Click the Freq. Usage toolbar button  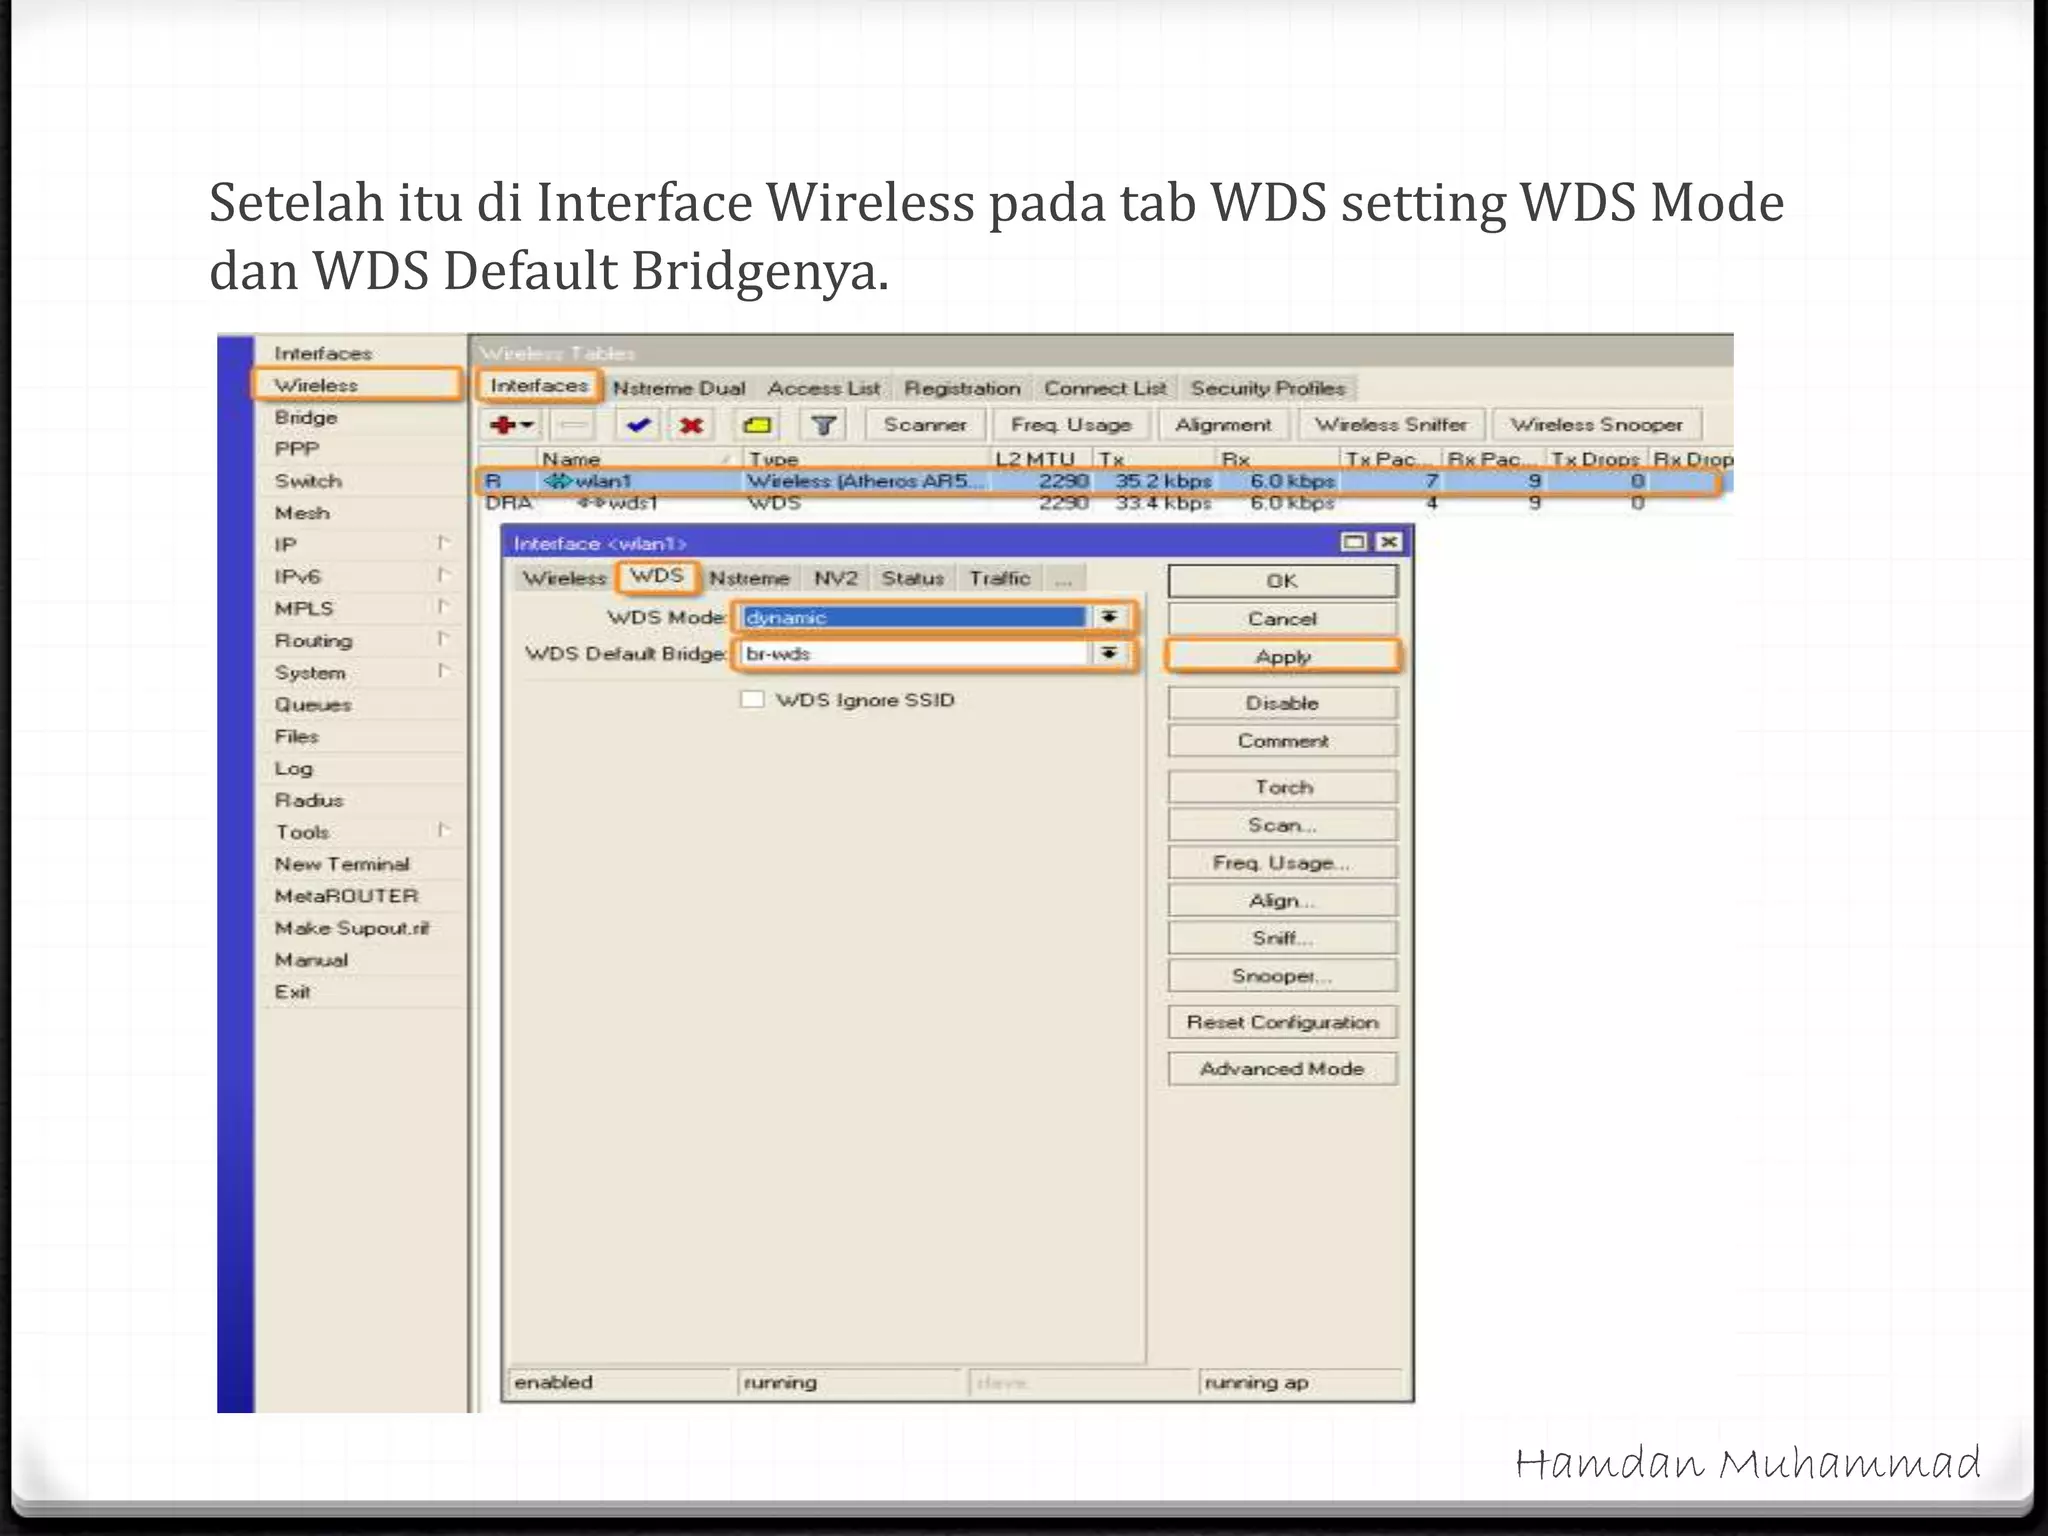click(x=1071, y=425)
